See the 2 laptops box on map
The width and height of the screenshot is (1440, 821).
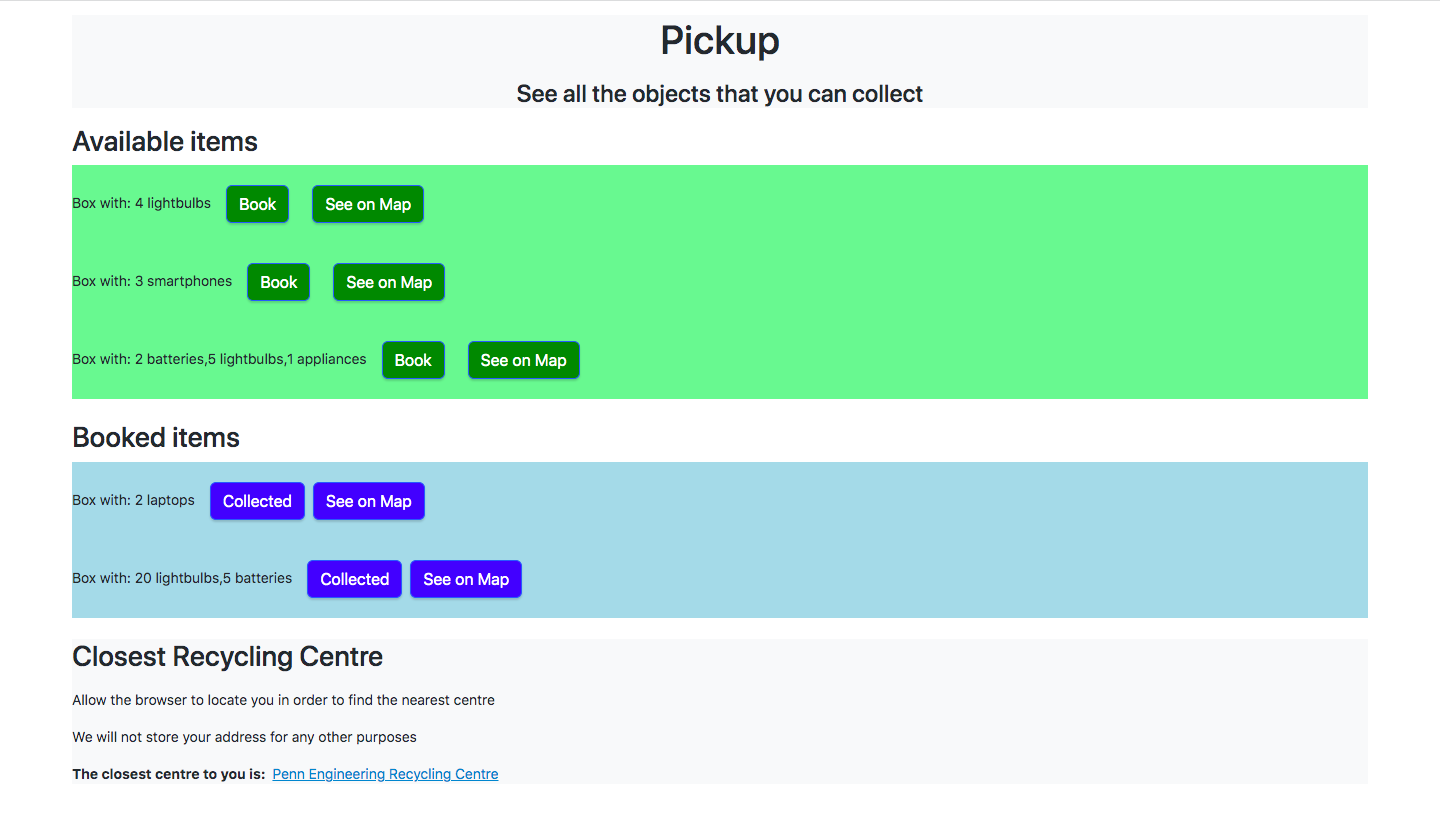pos(368,501)
